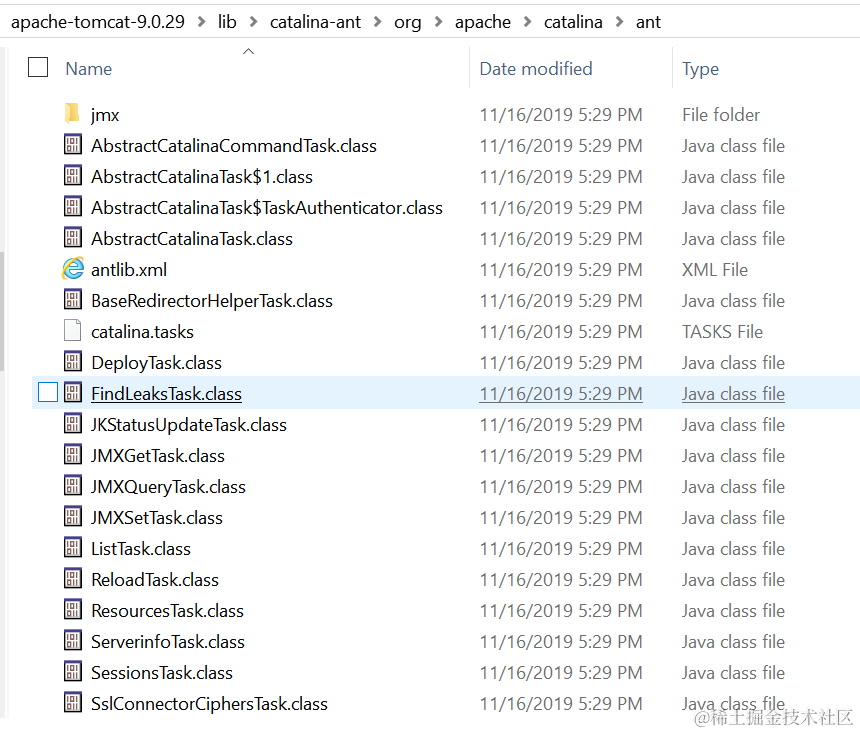
Task: Select file name ListTask.class
Action: [141, 549]
